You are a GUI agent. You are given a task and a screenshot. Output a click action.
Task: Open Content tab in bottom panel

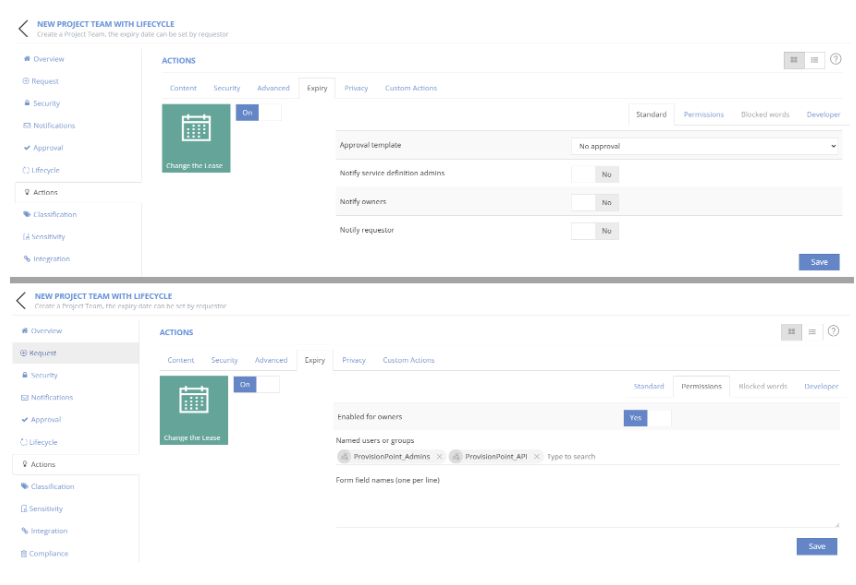(x=181, y=360)
